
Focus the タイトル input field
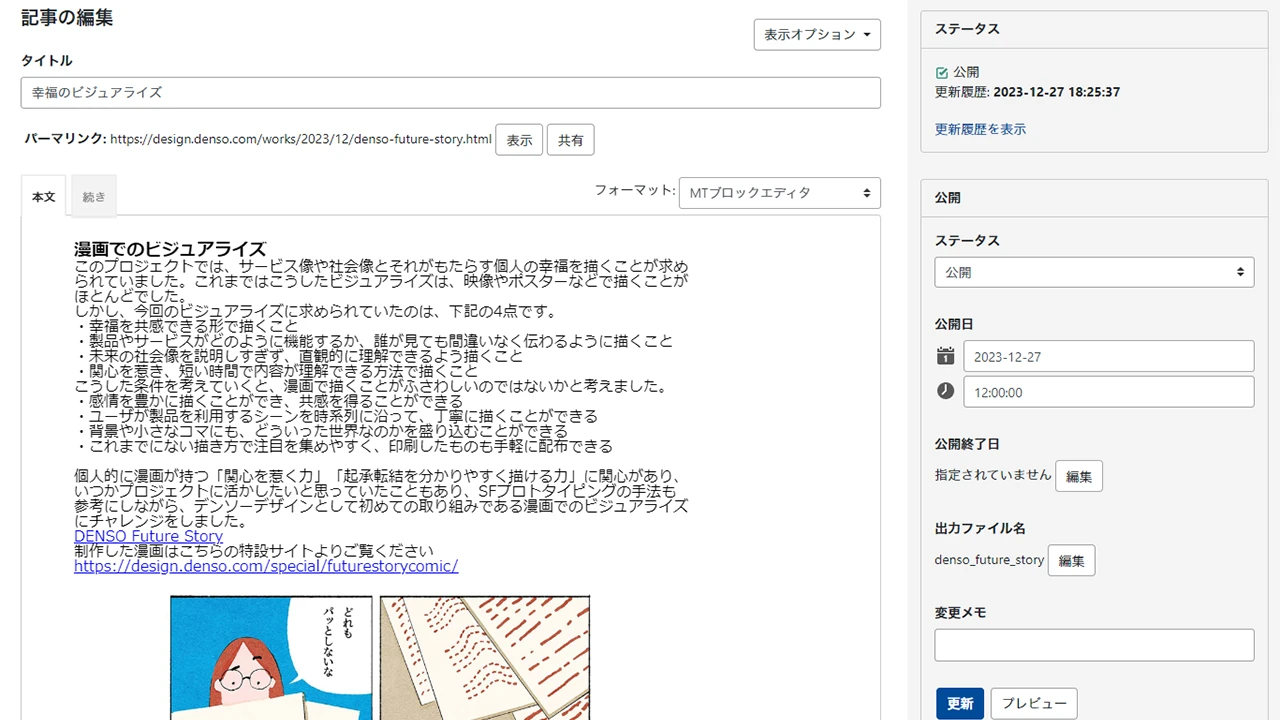coord(450,92)
